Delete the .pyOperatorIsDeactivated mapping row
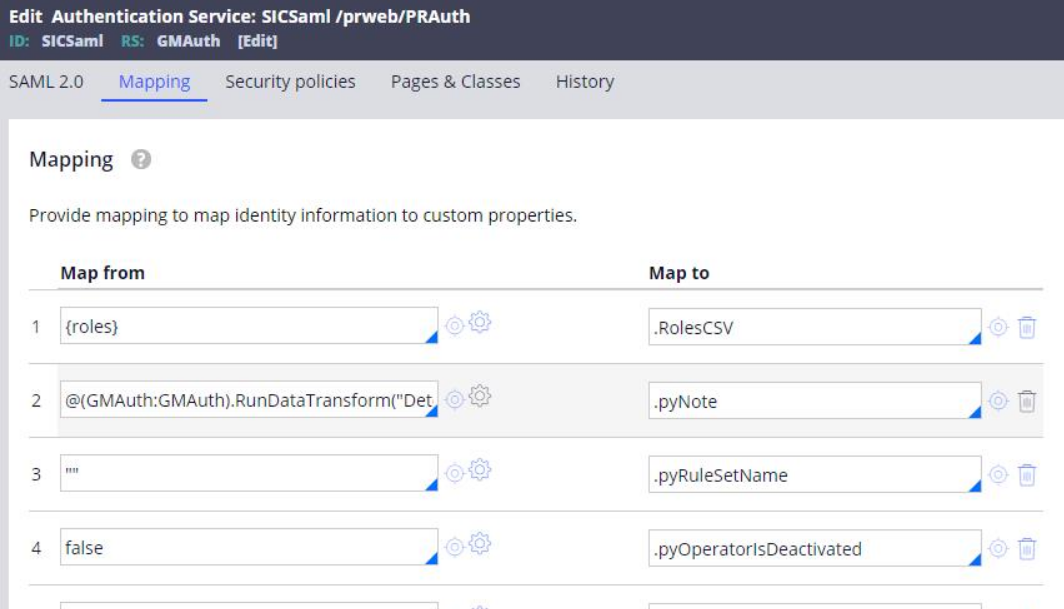The image size is (1064, 609). coord(1027,548)
